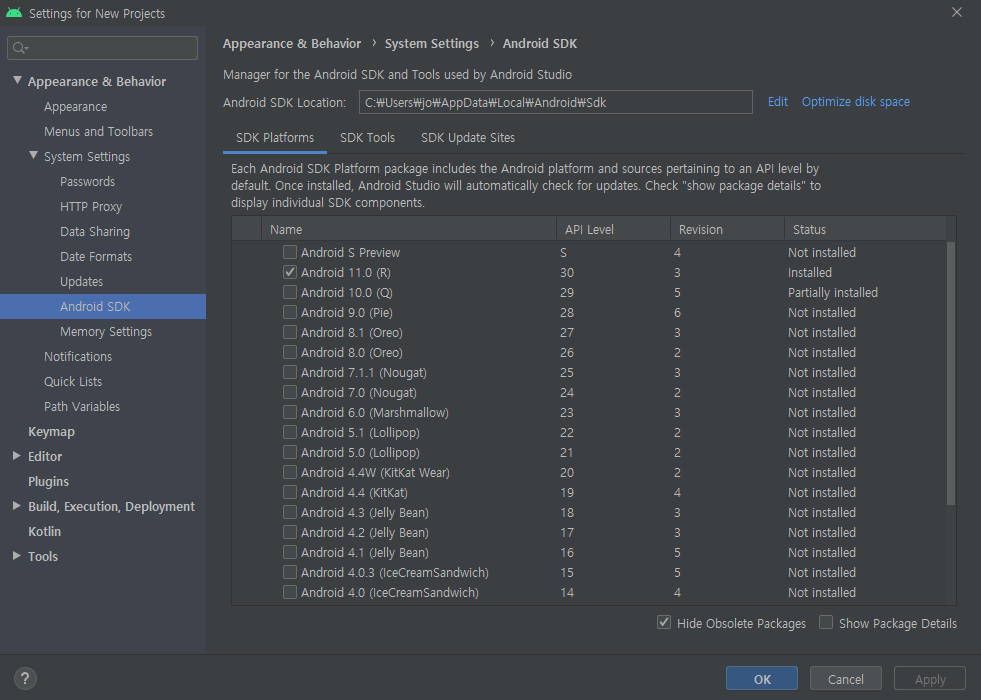Close the Settings for New Projects dialog

[957, 13]
